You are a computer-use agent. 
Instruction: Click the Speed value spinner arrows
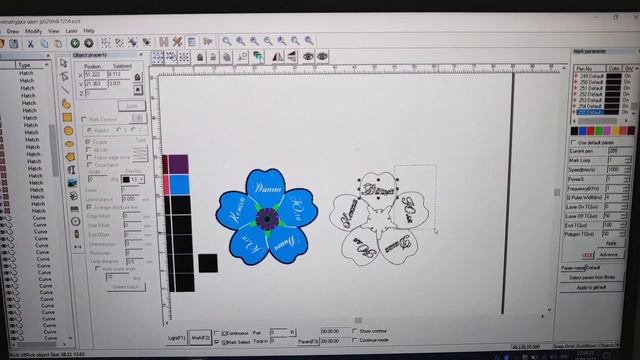tap(627, 169)
